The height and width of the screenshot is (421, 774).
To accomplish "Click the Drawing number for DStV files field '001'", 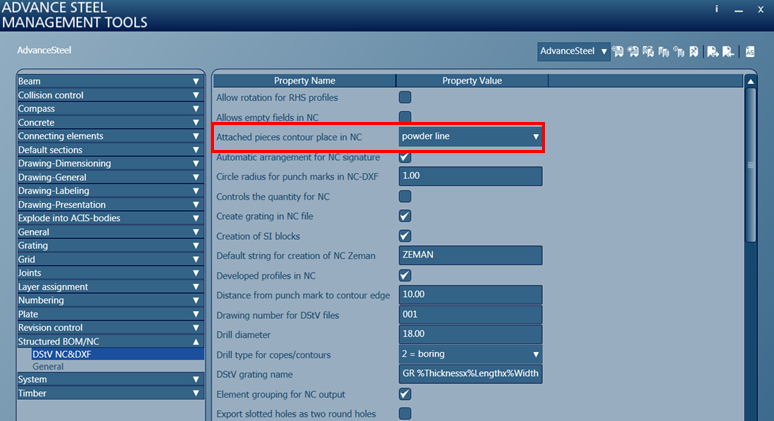I will point(470,314).
